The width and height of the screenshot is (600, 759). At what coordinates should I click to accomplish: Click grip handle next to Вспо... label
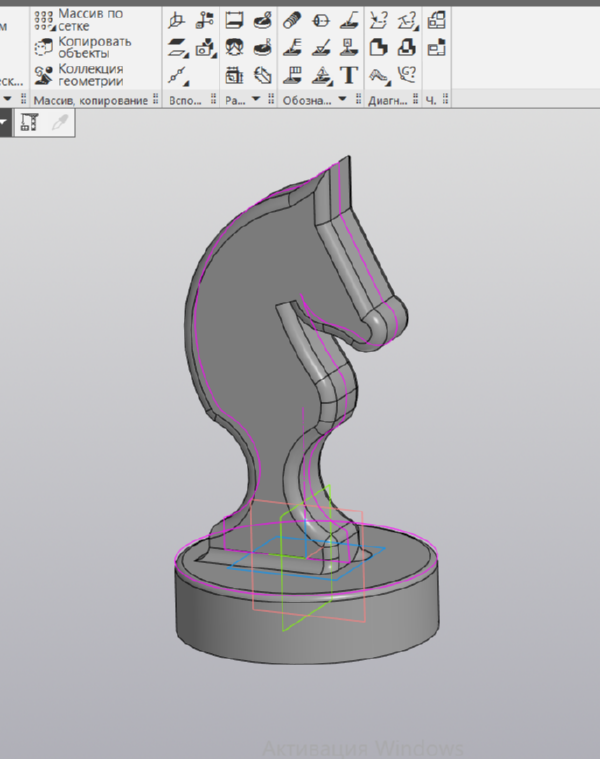tap(213, 99)
